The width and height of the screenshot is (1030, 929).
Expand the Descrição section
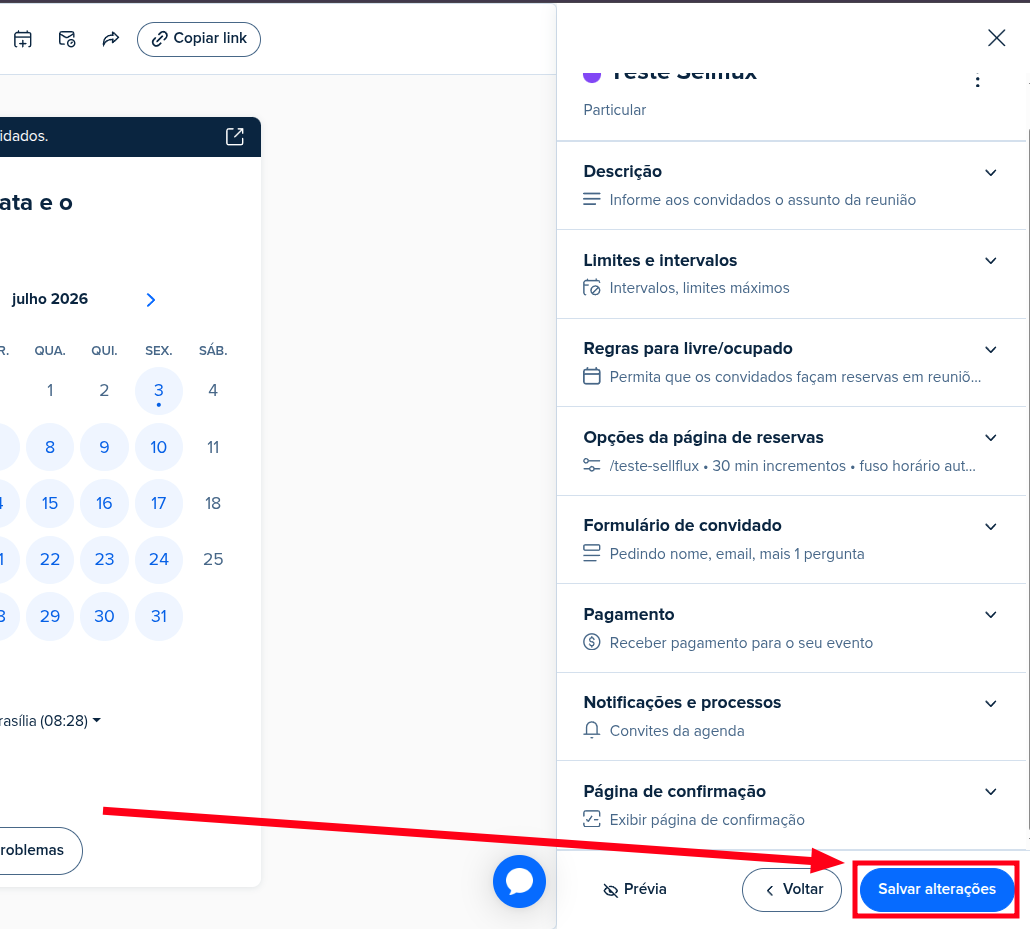click(791, 185)
